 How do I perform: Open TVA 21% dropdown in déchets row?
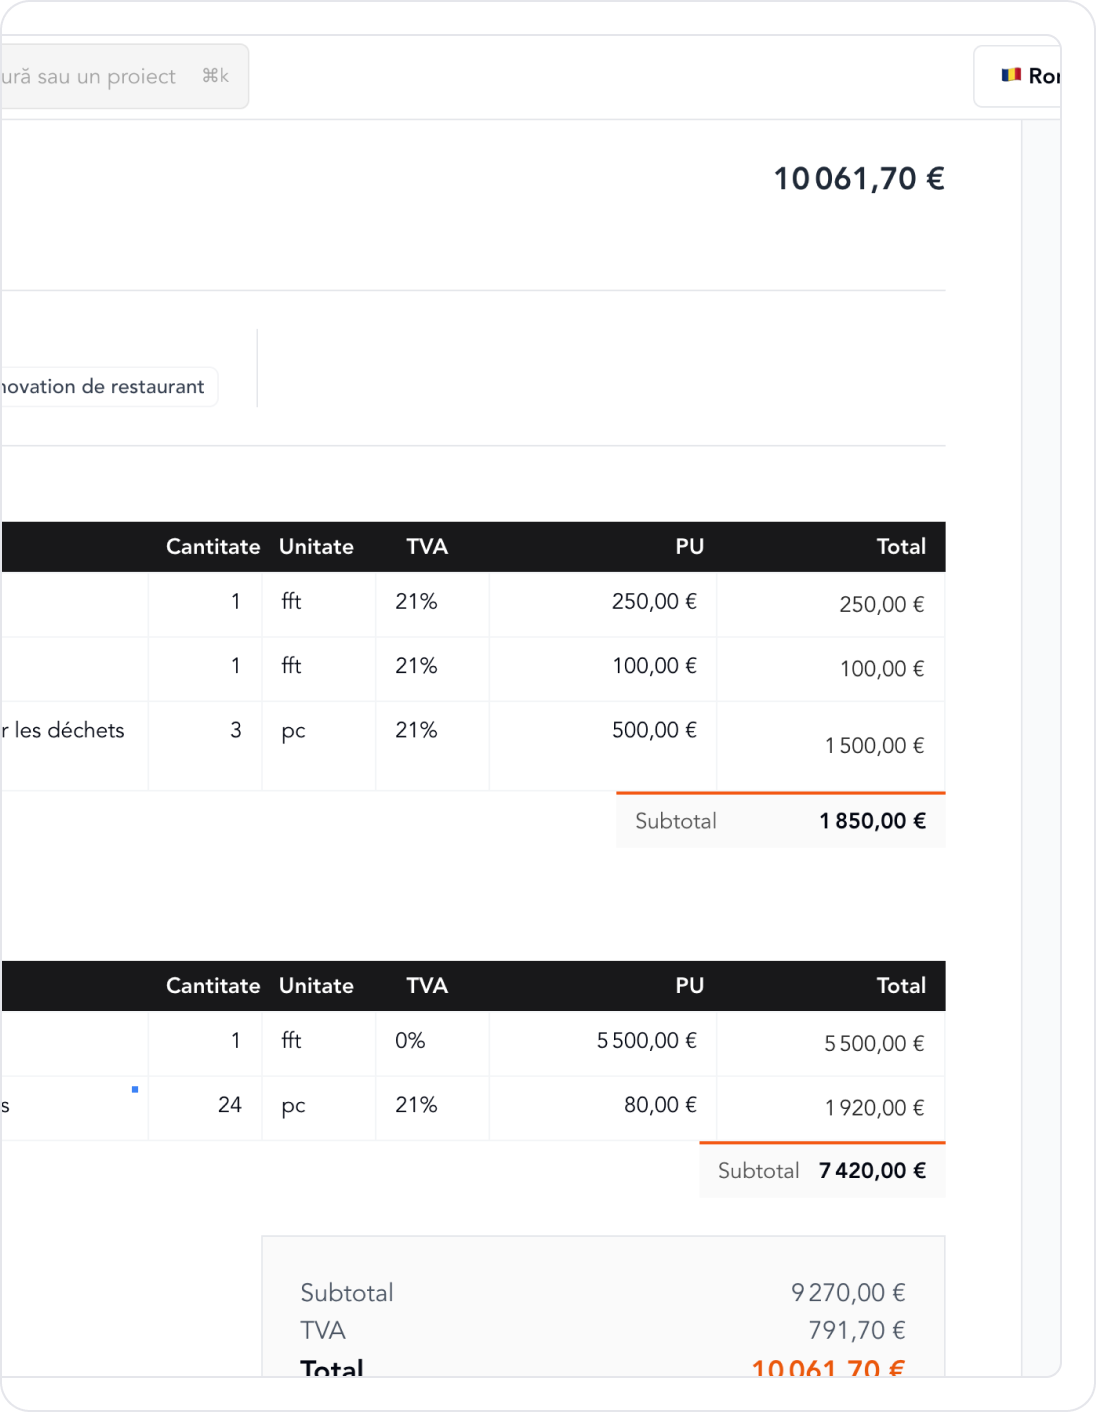point(416,731)
